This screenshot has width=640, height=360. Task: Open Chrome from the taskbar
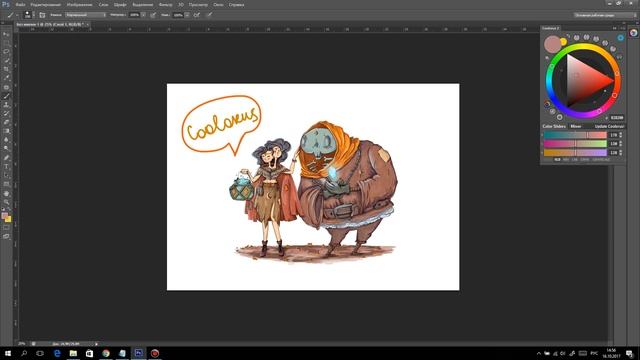click(x=106, y=353)
